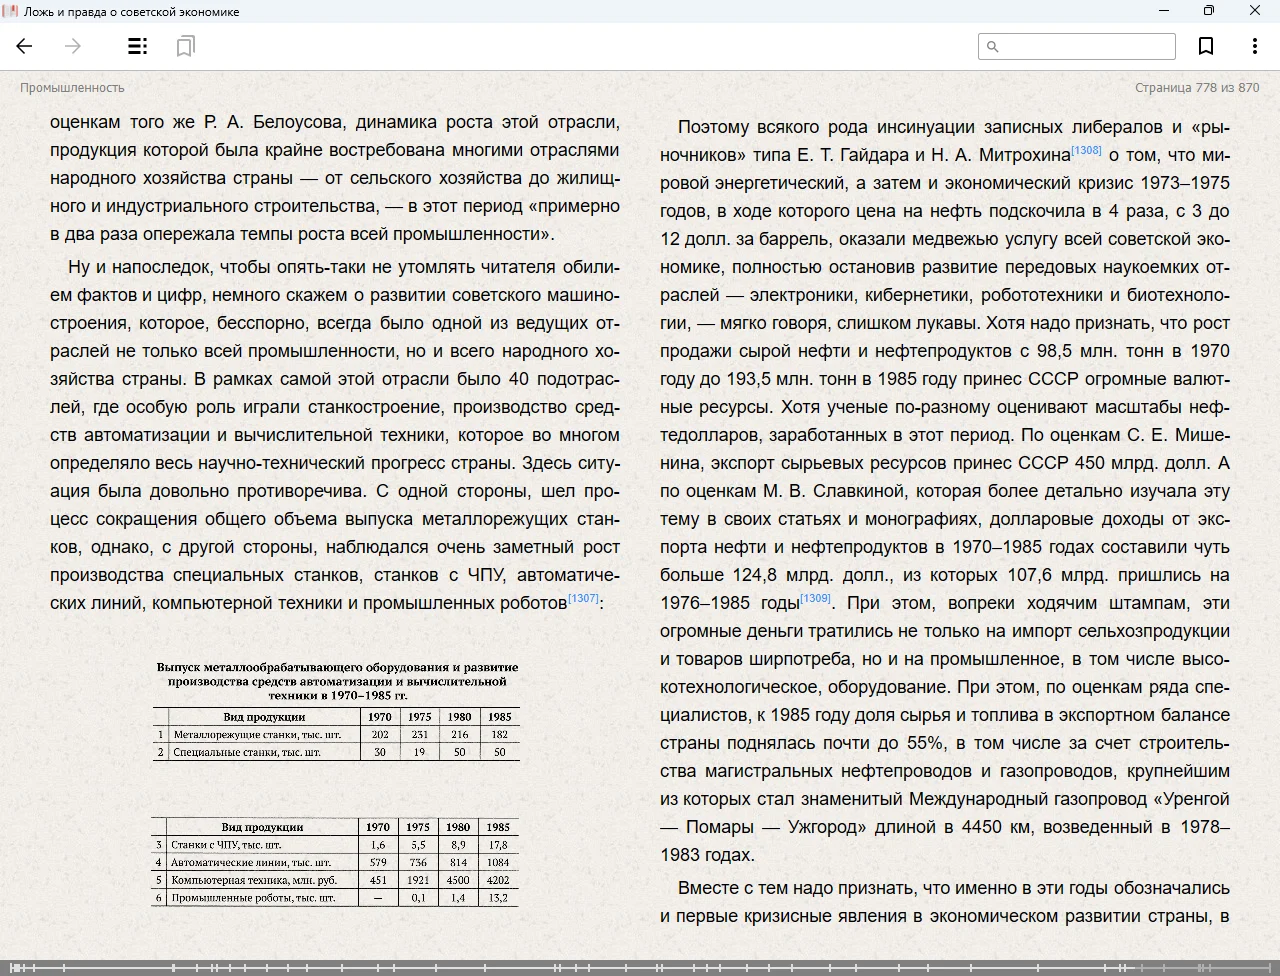Click the search magnifier icon
Screen dimensions: 1280x976
[993, 46]
